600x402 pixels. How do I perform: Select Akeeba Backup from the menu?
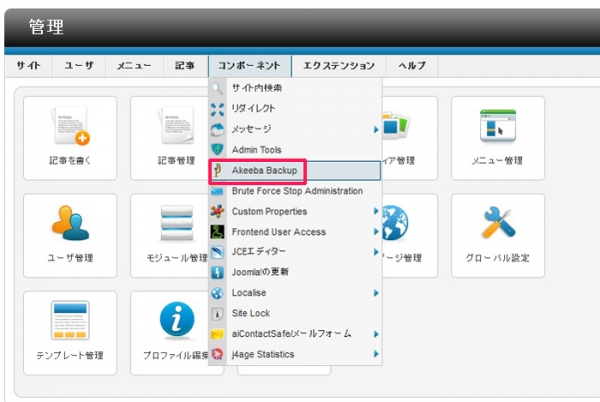[295, 170]
